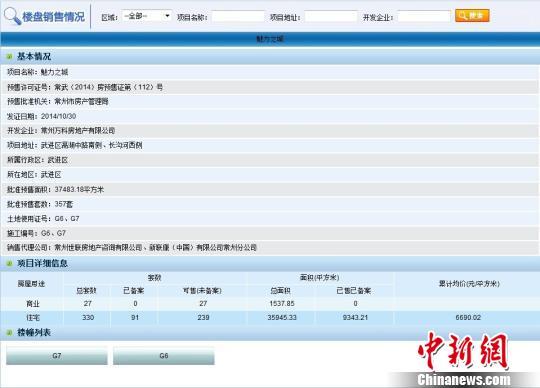540x388 pixels.
Task: Click the 房屋用途 column header
Action: click(31, 284)
